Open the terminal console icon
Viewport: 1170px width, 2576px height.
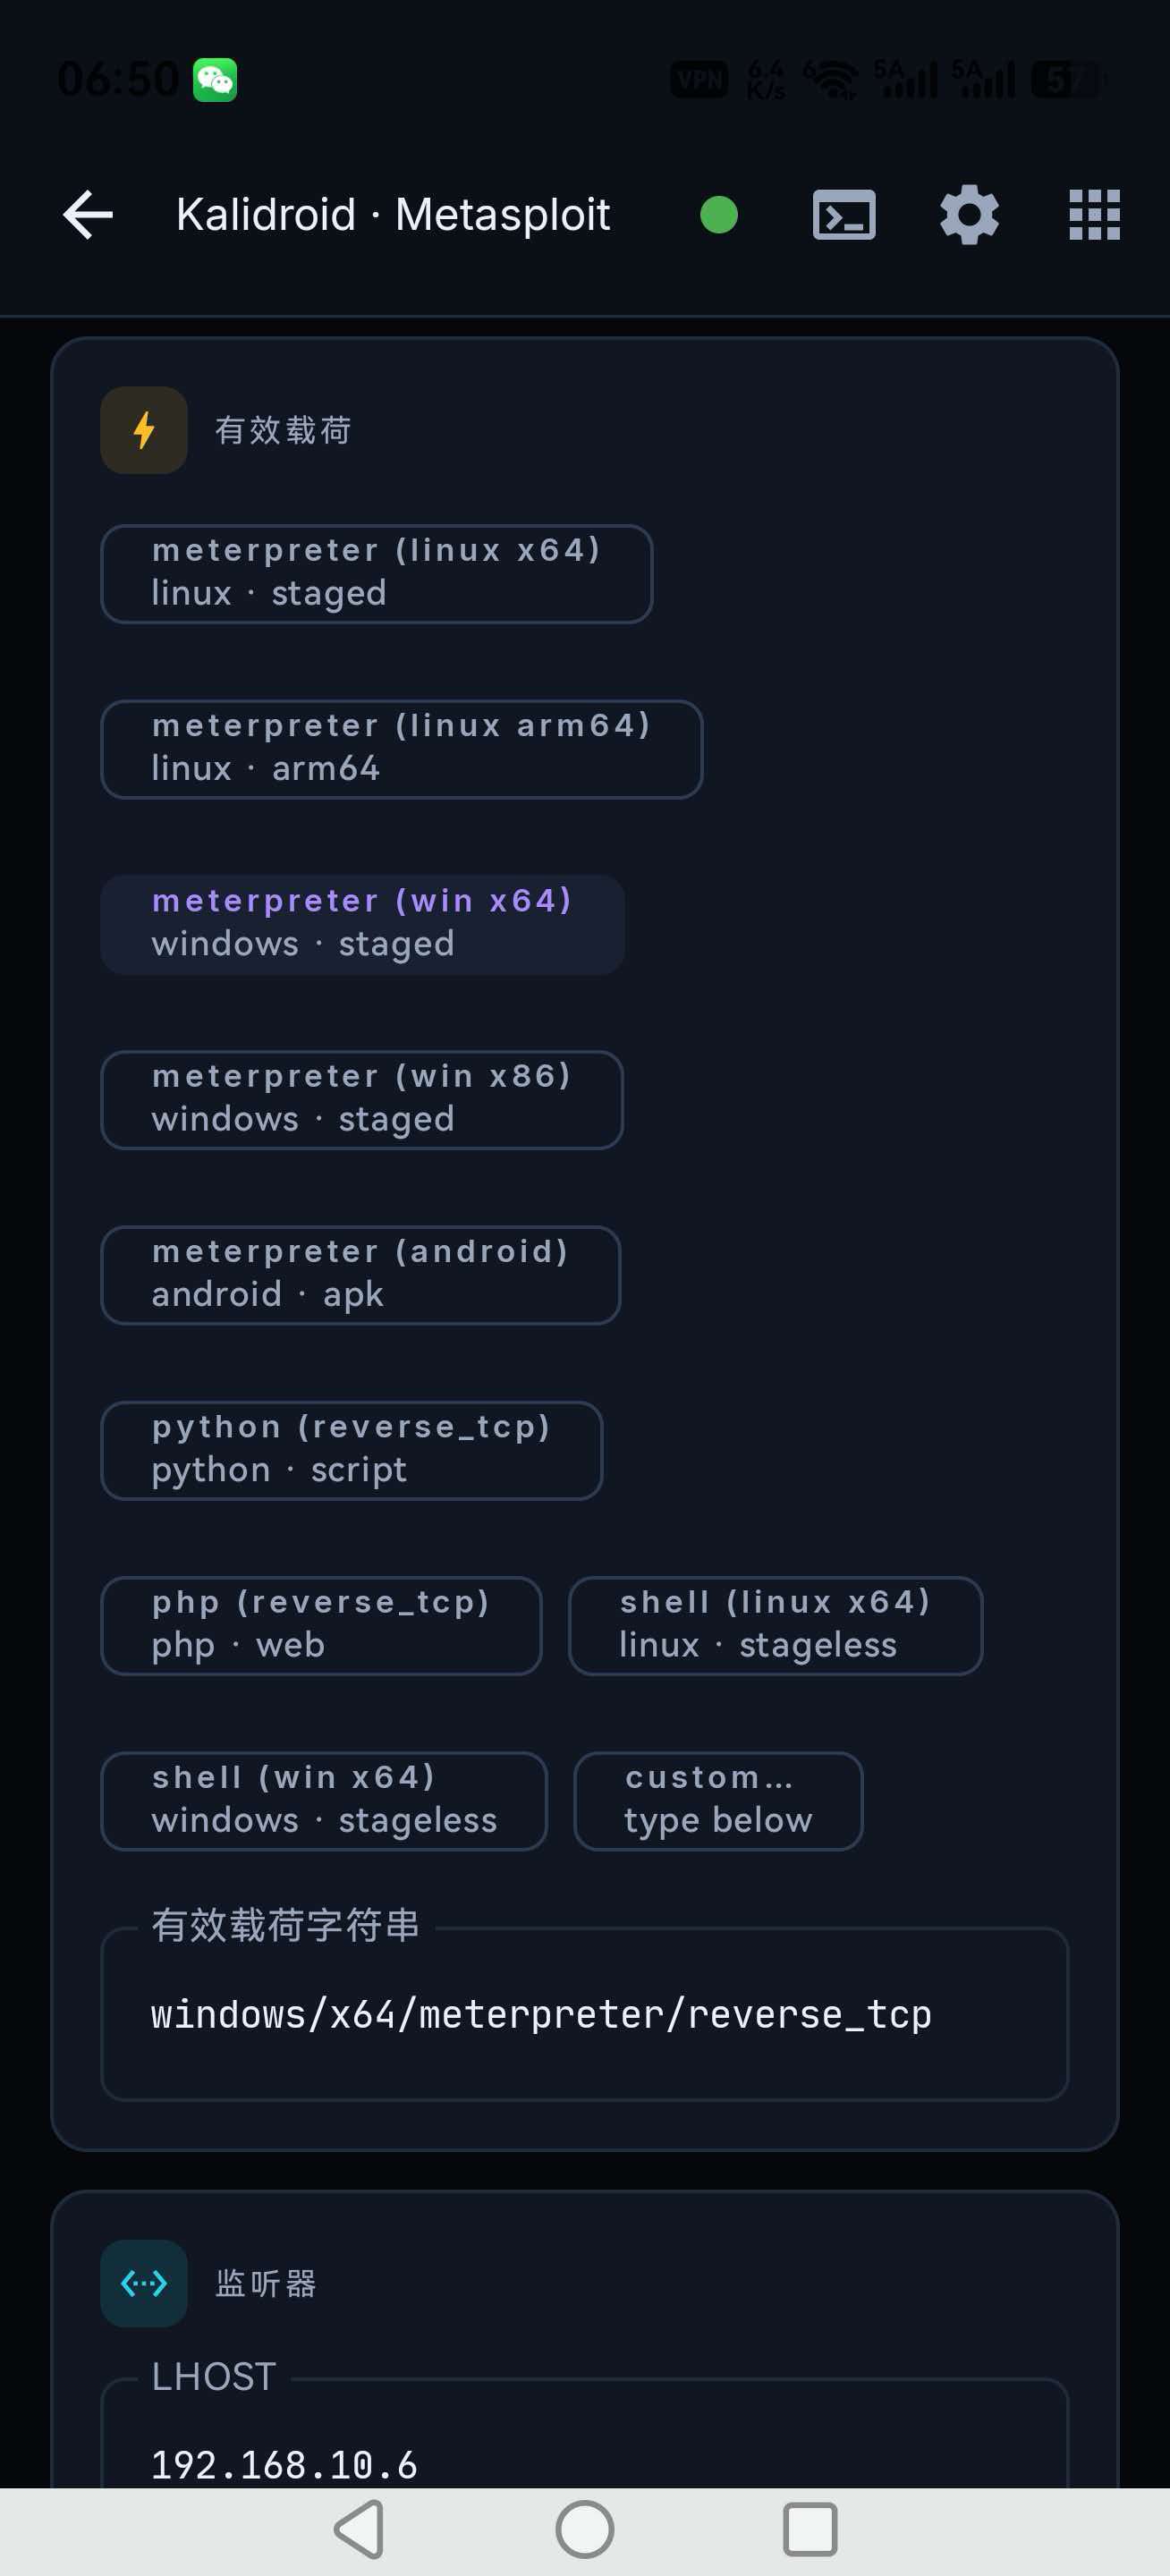click(x=844, y=215)
